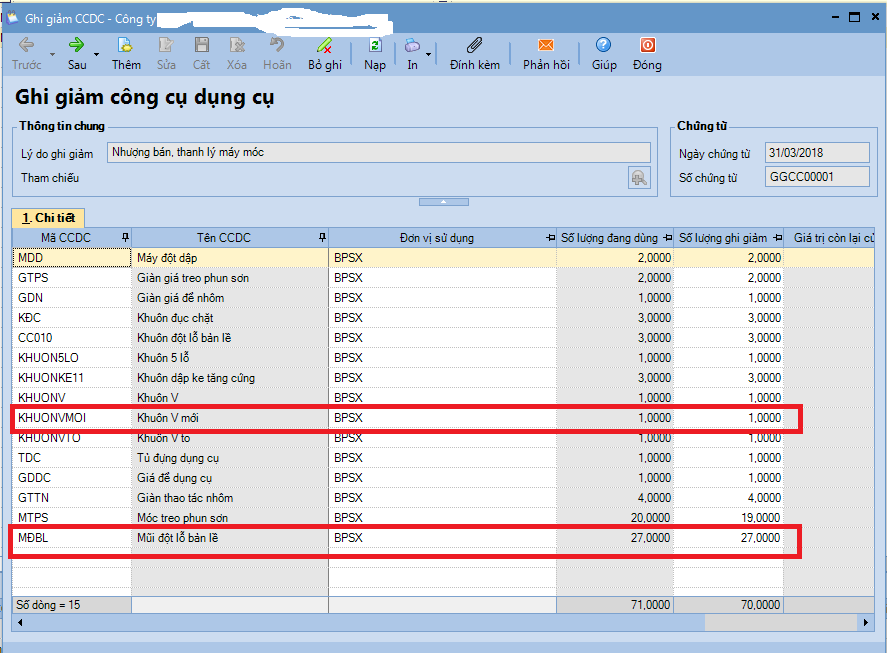Select the KHUONV code cell

coord(72,398)
